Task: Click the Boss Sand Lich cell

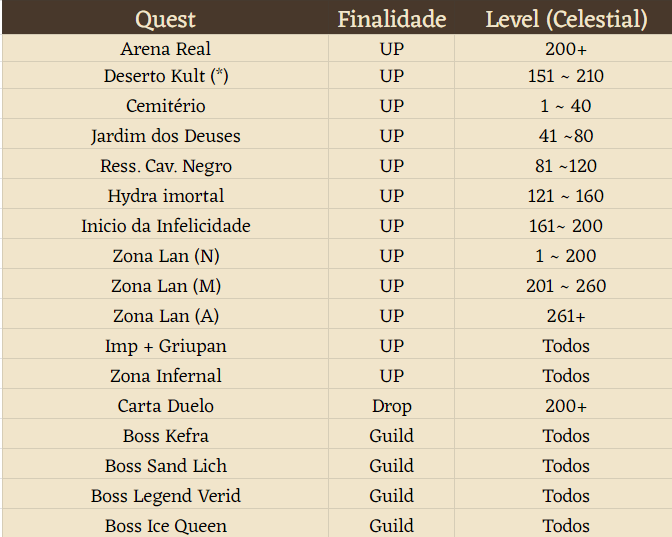Action: pos(165,464)
